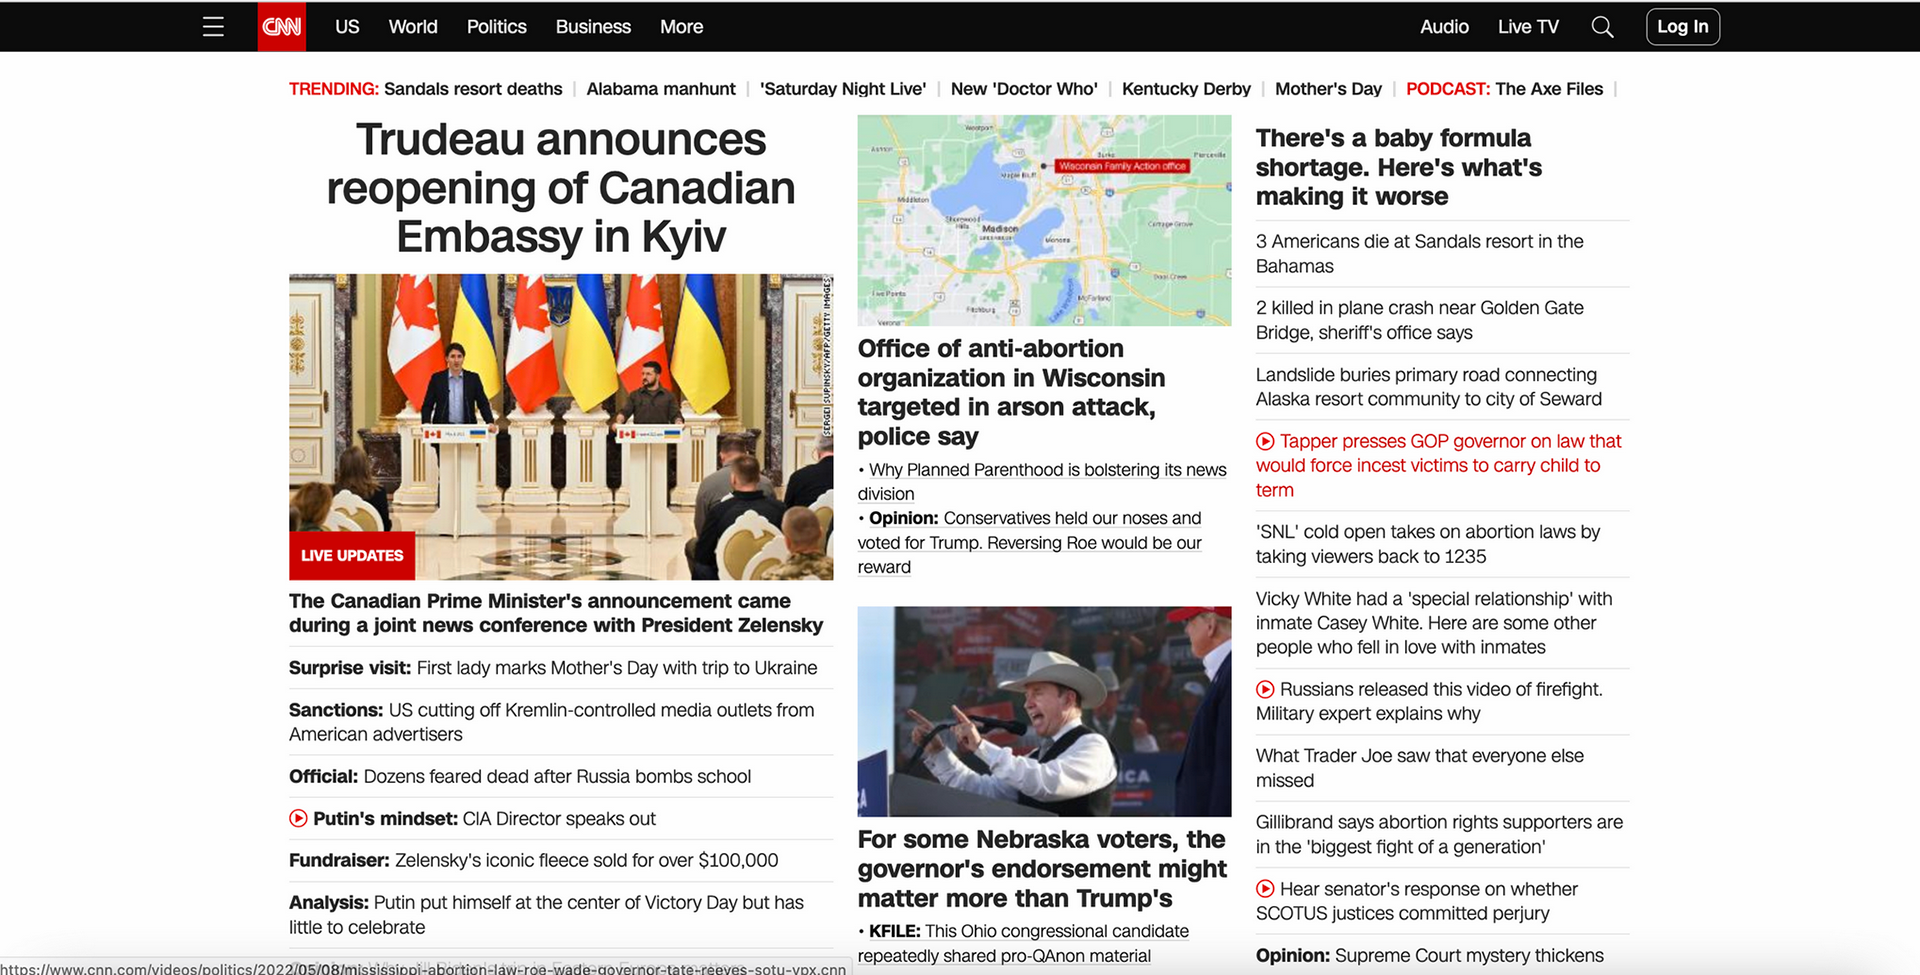
Task: Open 3 Americans die at Sandals story
Action: pos(1420,254)
